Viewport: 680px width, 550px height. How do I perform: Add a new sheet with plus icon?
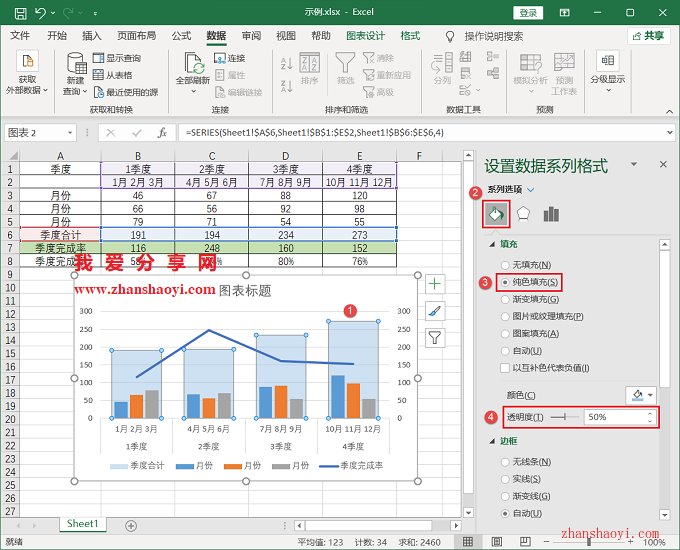tap(131, 526)
